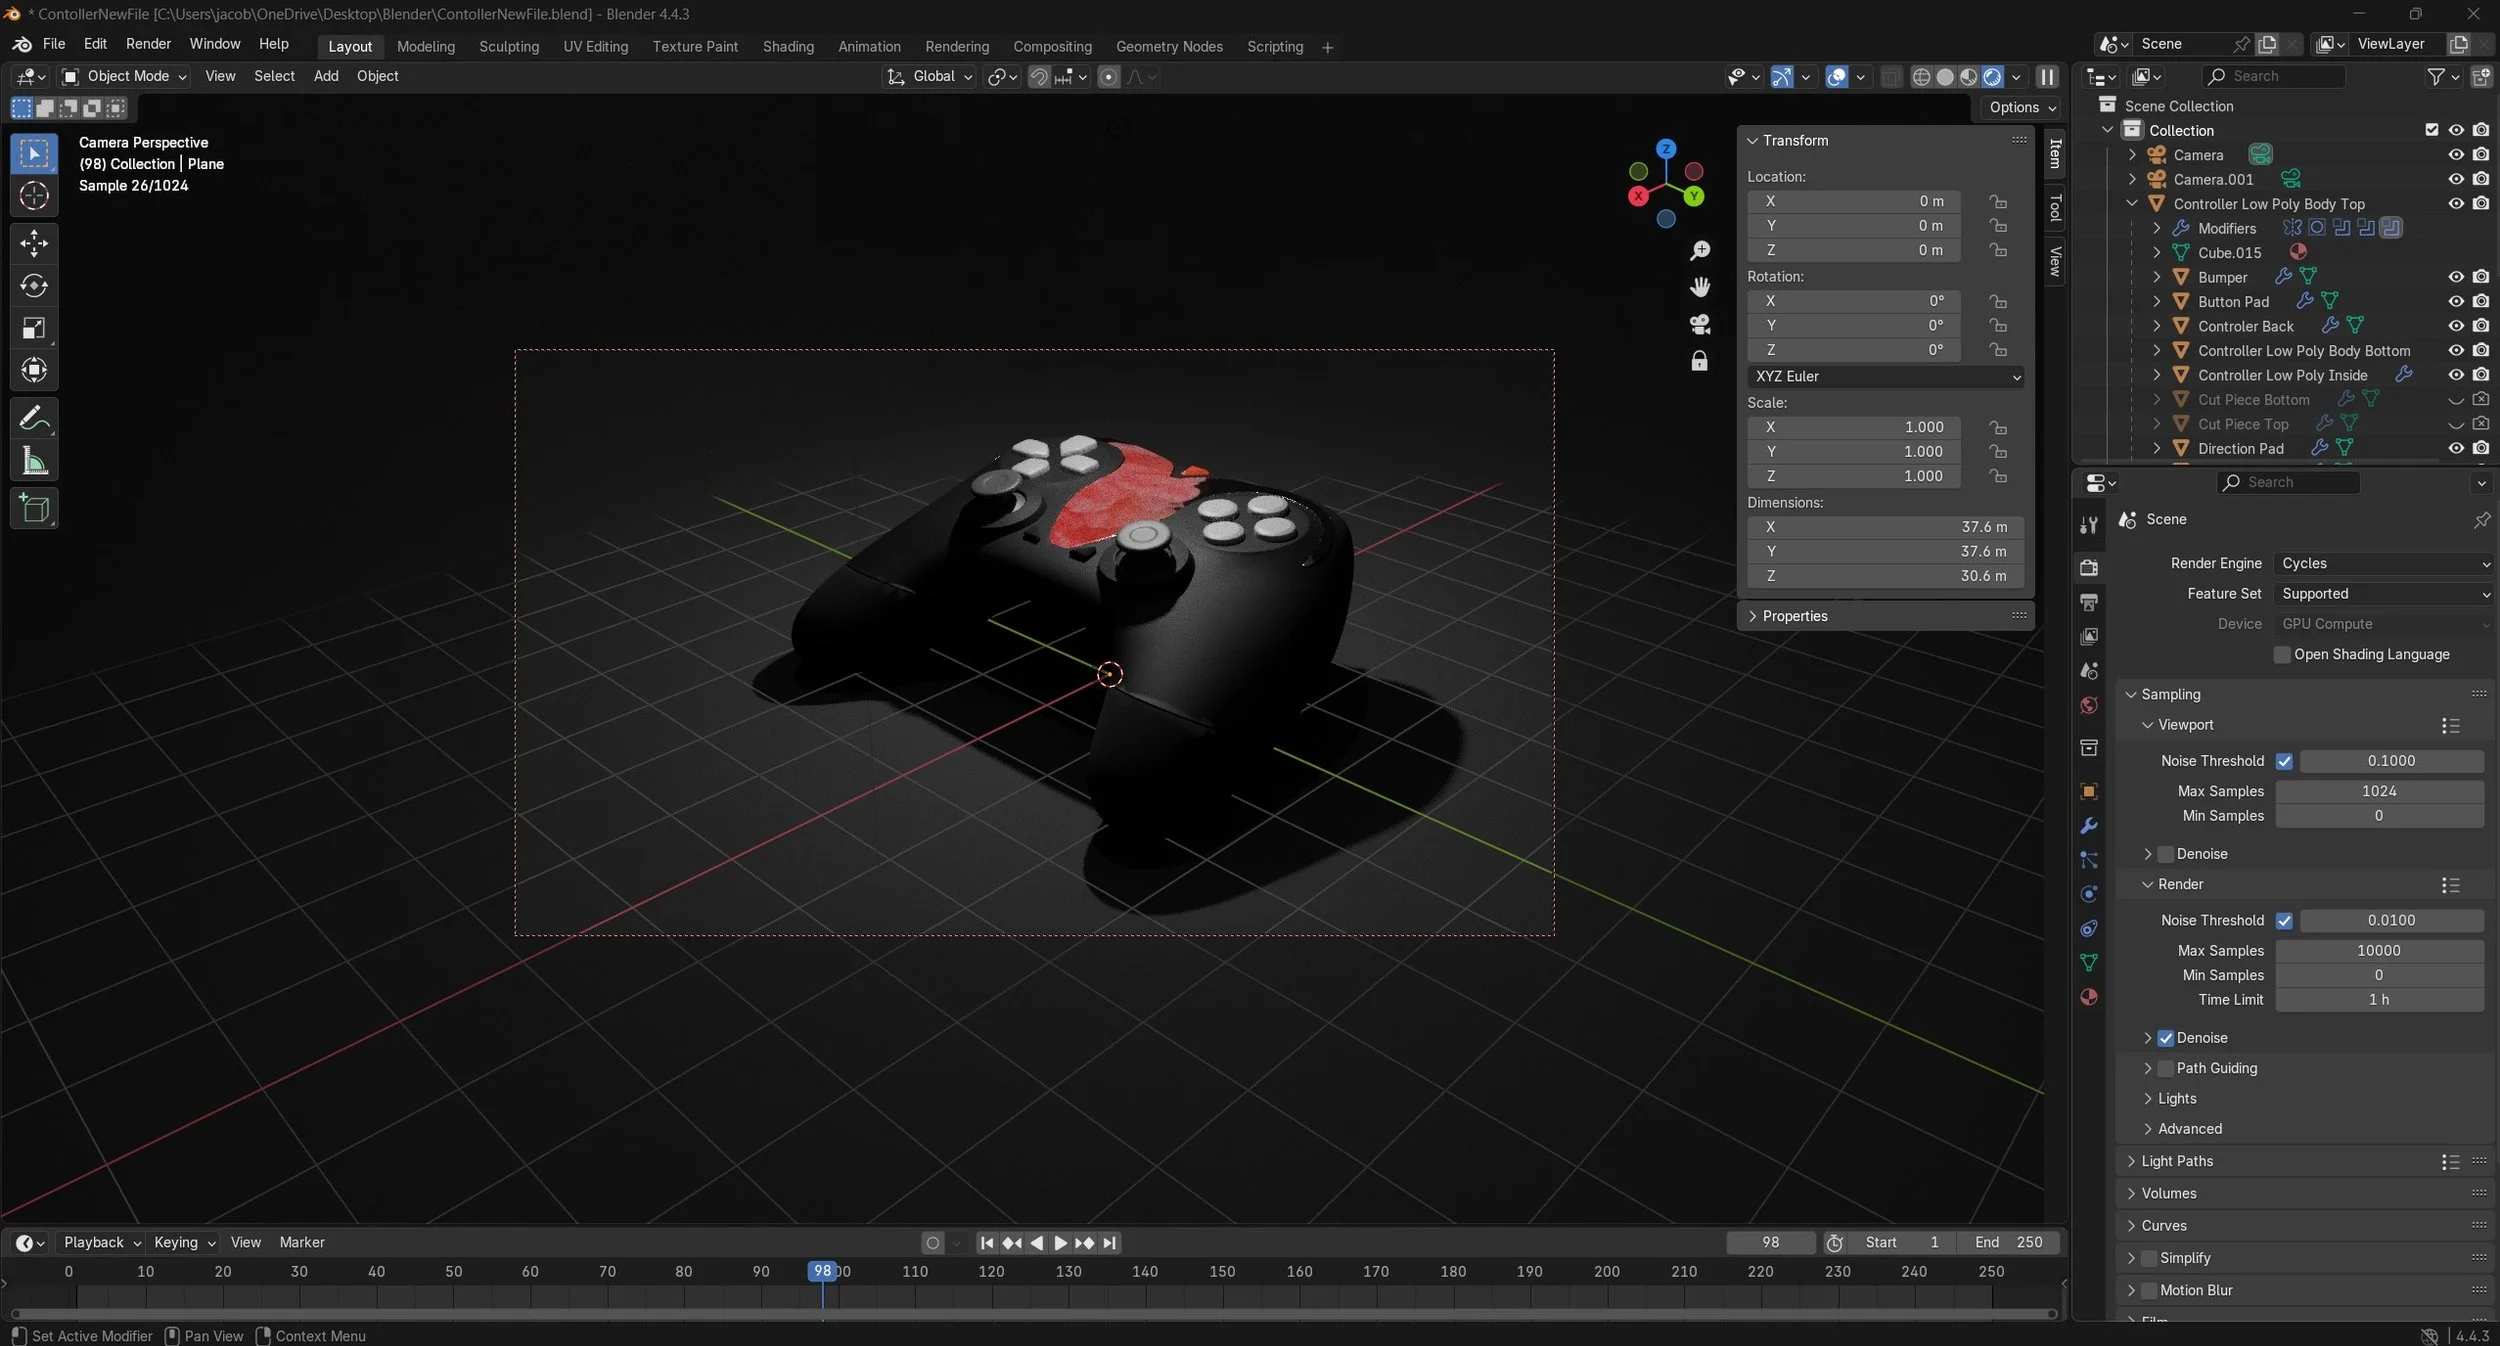
Task: Select the Annotate tool
Action: (x=34, y=418)
